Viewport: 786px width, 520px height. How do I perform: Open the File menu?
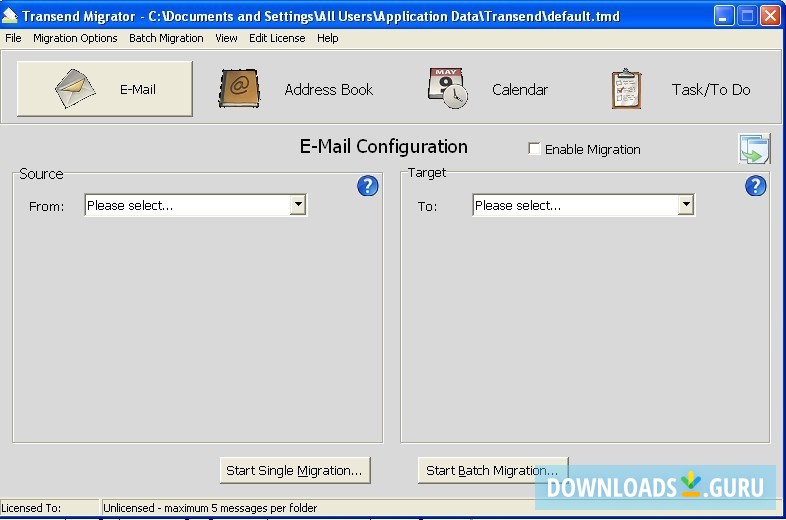click(x=13, y=38)
